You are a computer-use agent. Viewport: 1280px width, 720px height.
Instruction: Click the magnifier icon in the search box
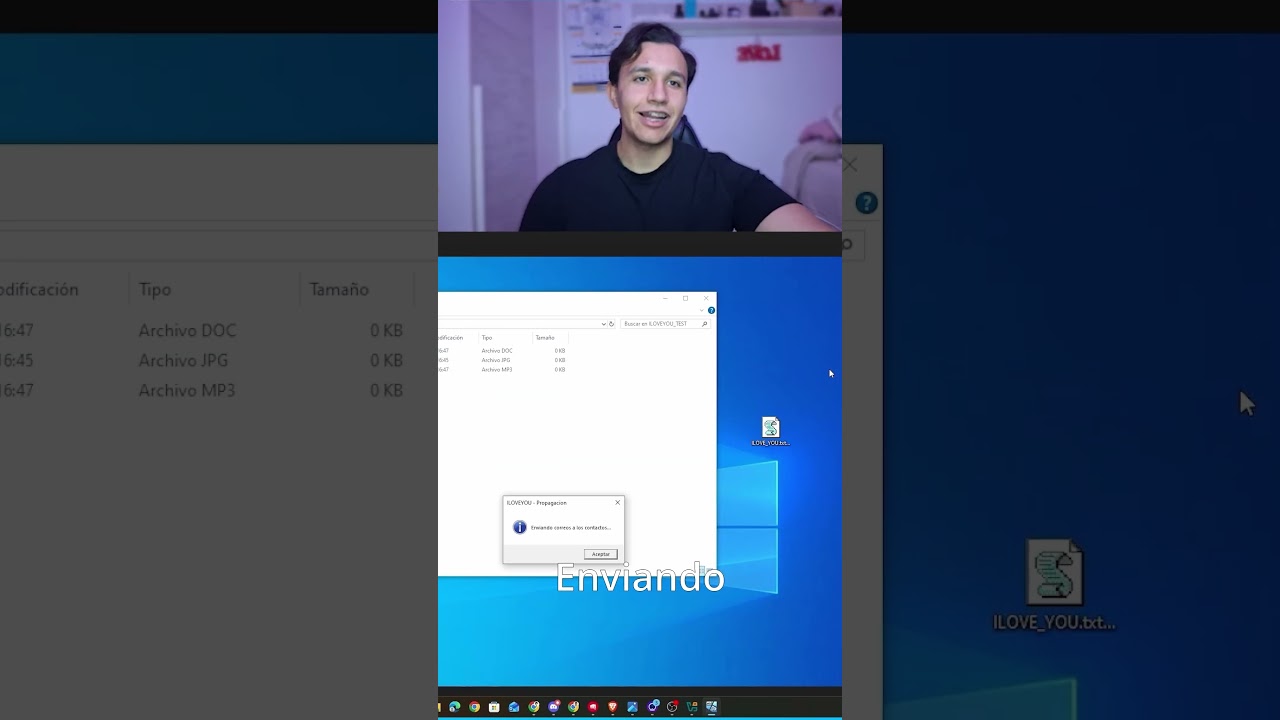(704, 324)
